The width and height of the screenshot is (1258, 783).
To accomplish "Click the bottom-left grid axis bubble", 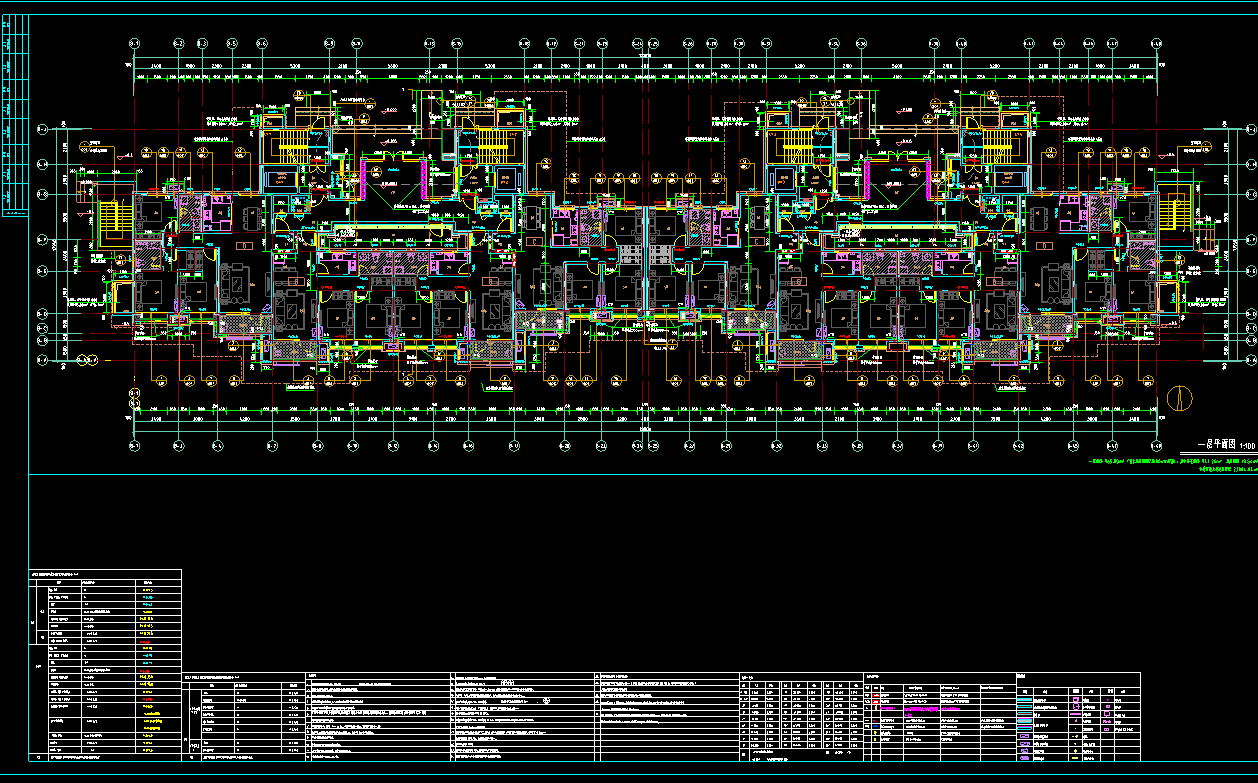I will pos(134,445).
